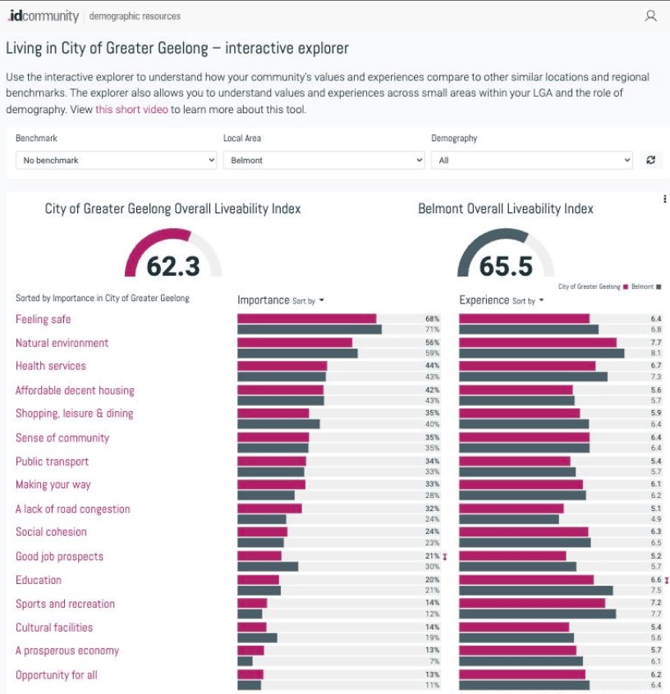Open the three-dot chart options menu
Image resolution: width=670 pixels, height=694 pixels.
[664, 199]
